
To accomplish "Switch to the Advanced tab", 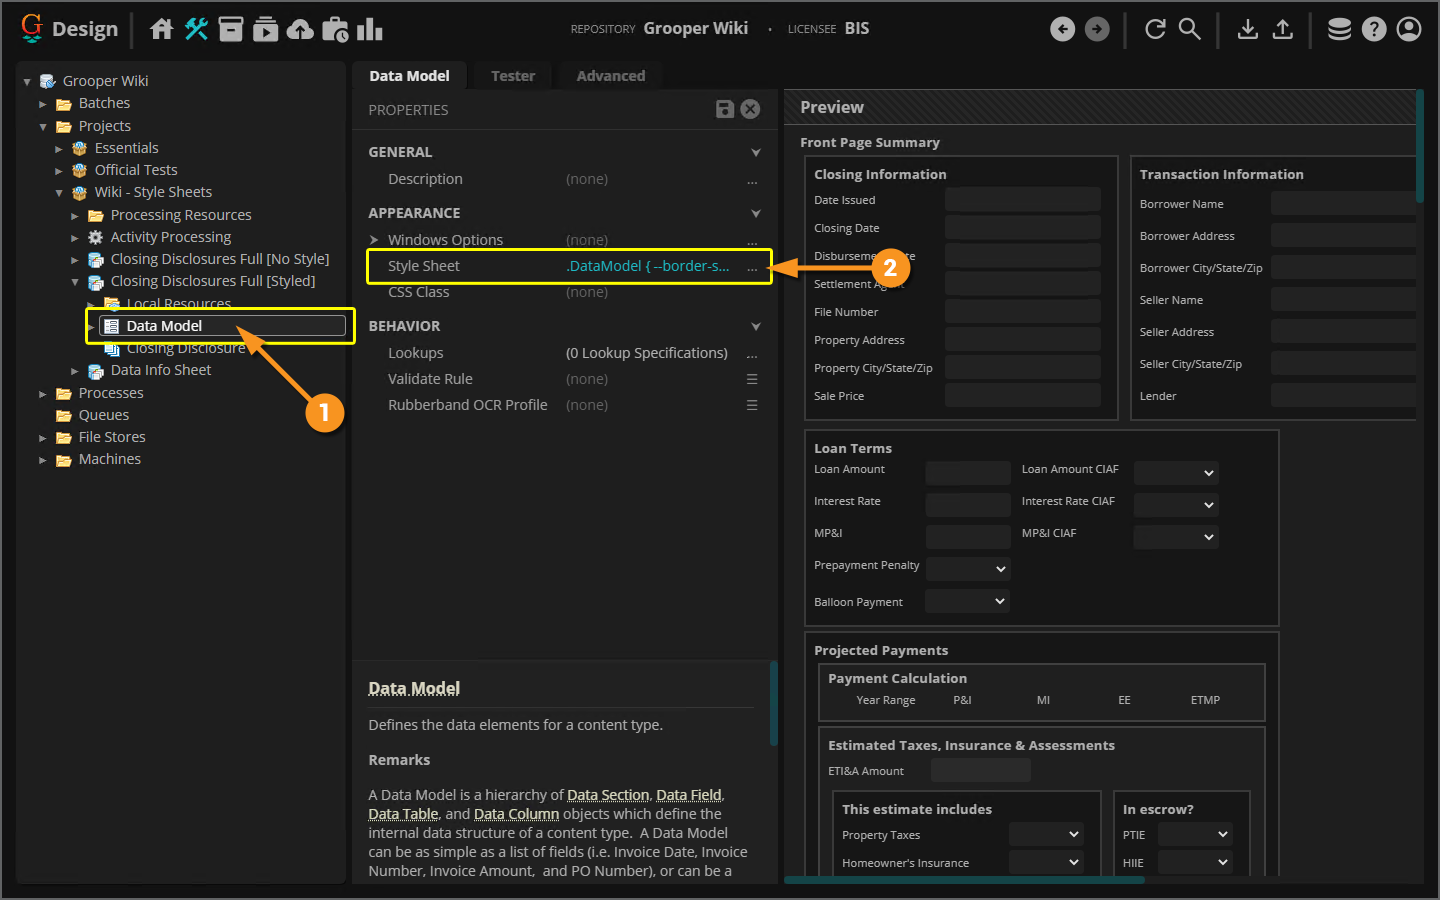I will (x=610, y=76).
